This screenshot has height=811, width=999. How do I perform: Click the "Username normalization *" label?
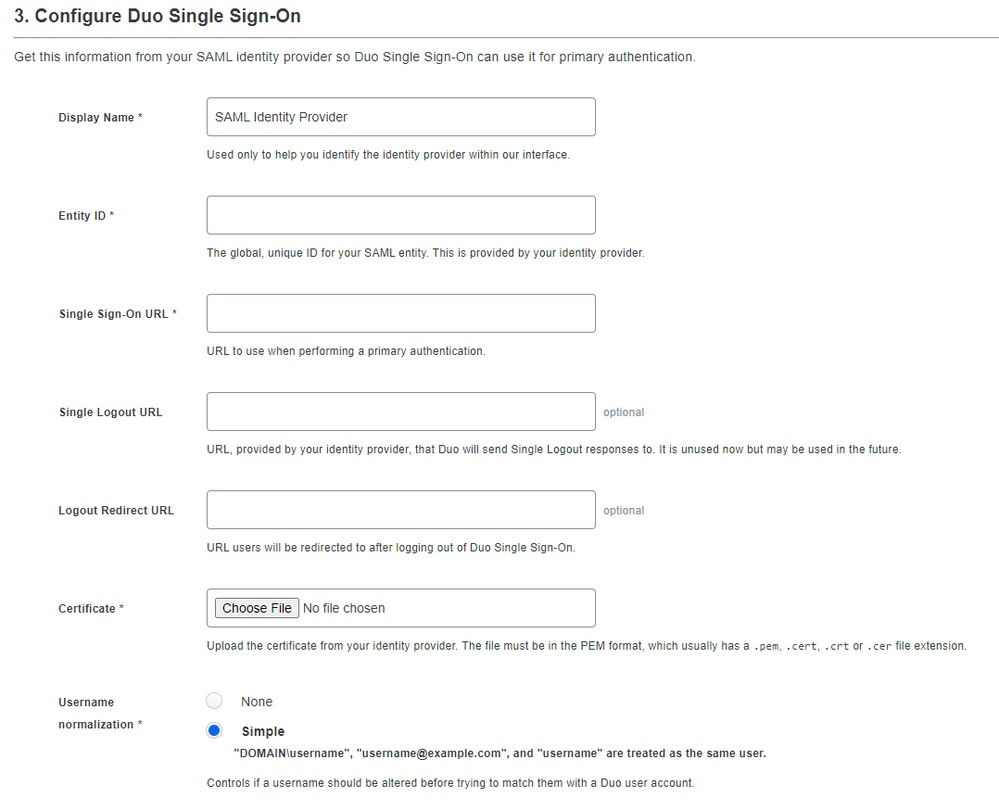point(100,713)
